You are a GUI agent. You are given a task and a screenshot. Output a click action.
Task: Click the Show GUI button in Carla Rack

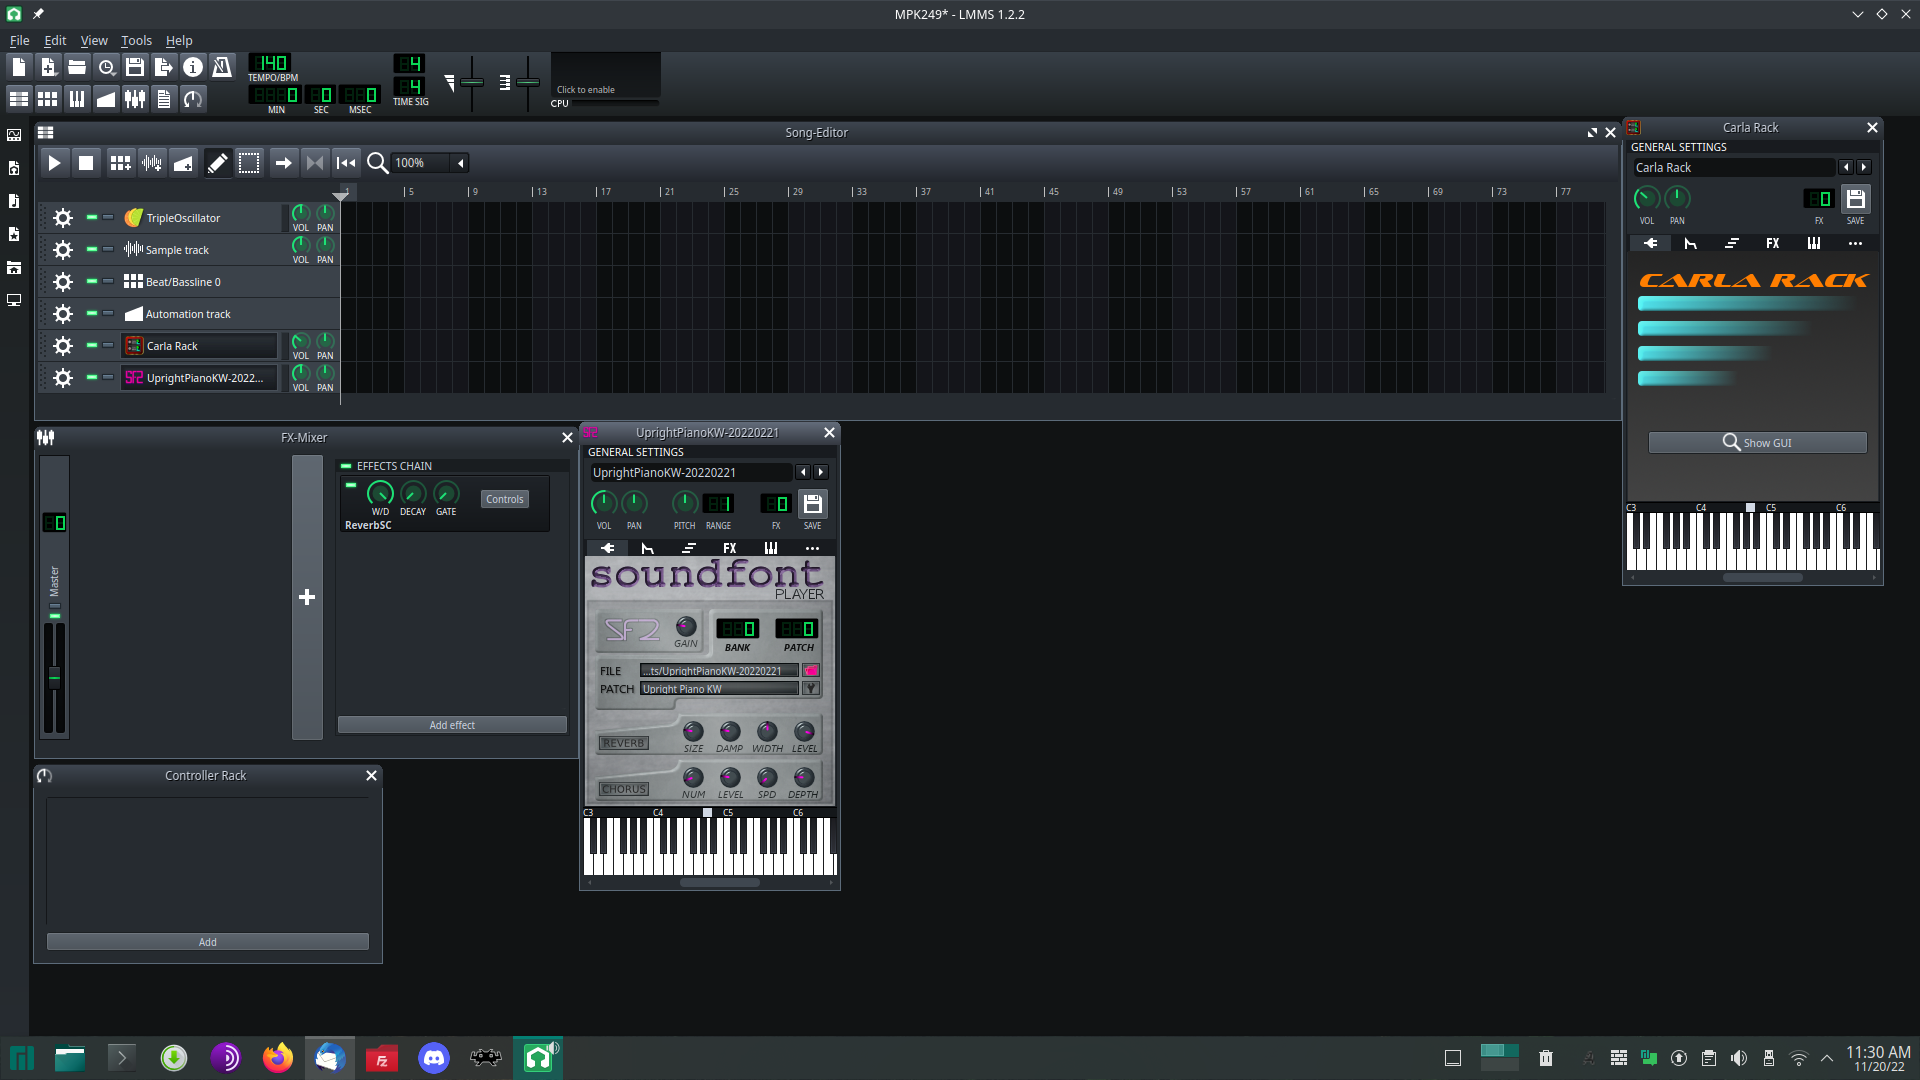1757,442
